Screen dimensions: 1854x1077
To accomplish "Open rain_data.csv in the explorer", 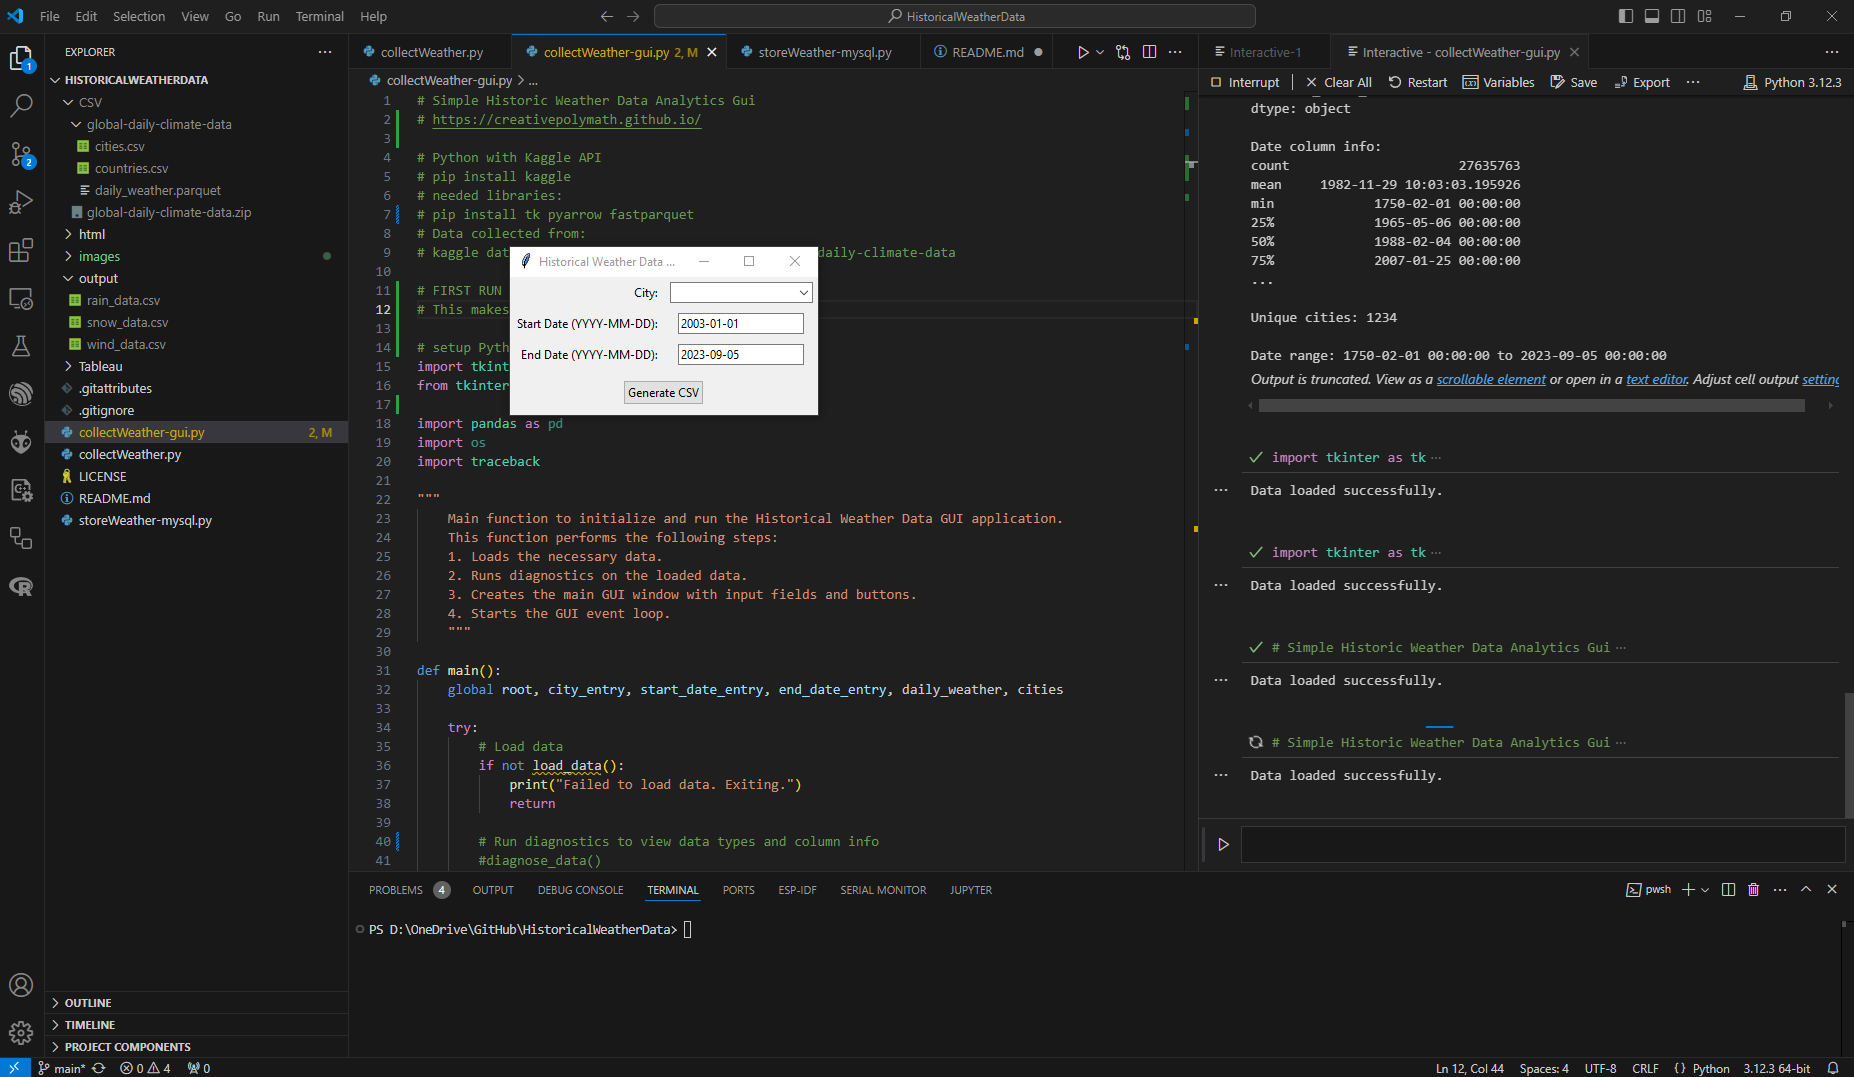I will [x=123, y=300].
